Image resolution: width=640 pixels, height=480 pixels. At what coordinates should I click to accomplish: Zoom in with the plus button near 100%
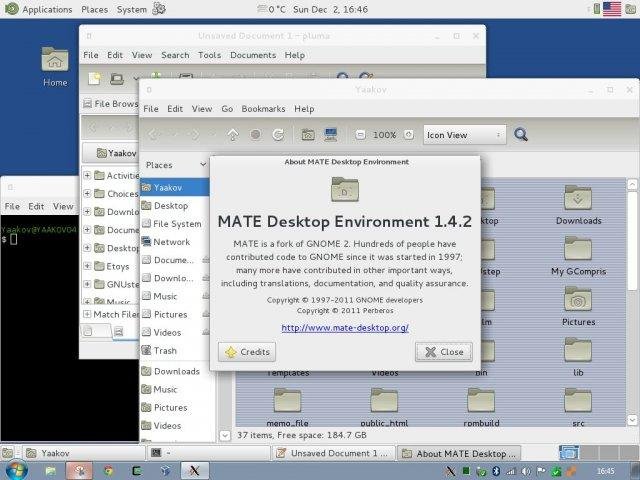(409, 135)
